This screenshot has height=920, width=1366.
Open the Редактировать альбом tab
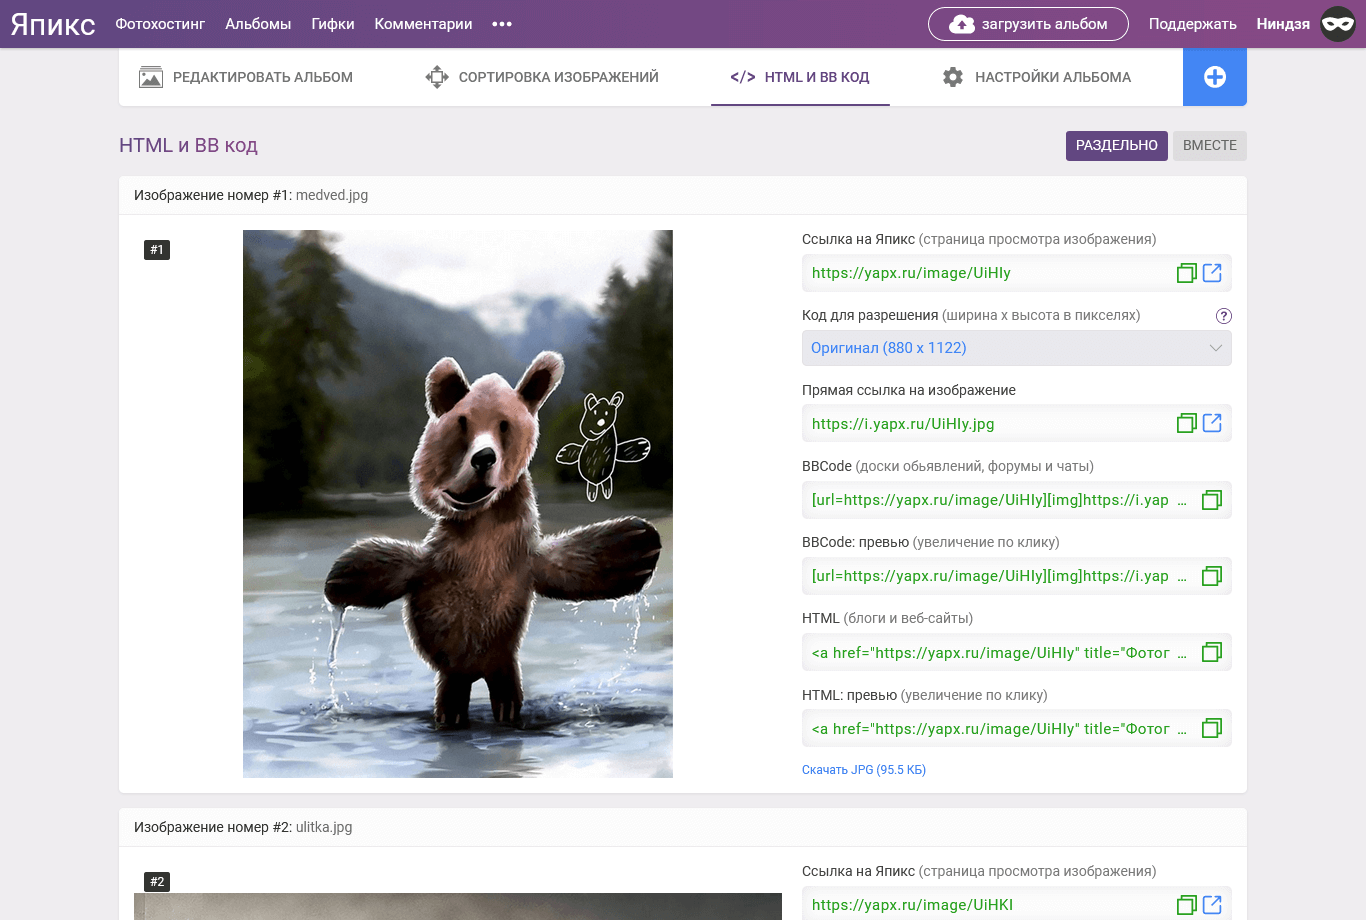coord(246,77)
